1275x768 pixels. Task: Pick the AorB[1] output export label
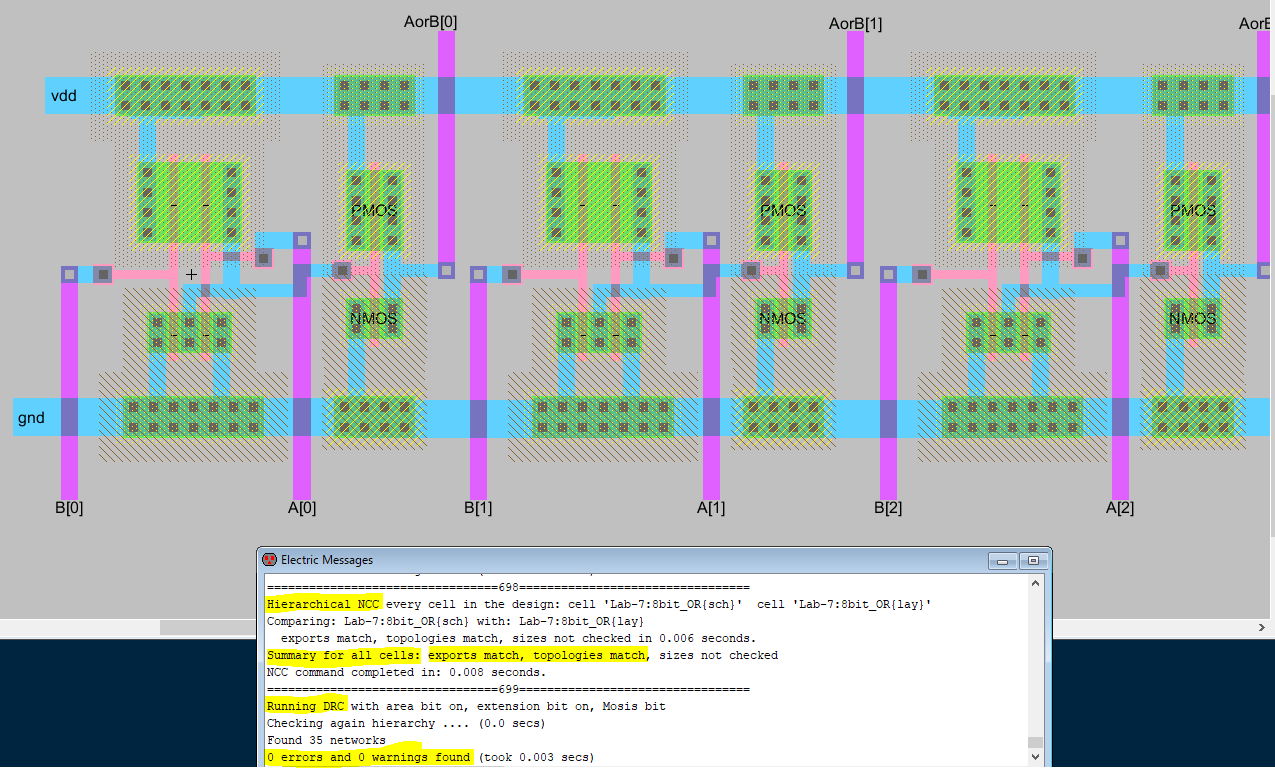click(855, 23)
